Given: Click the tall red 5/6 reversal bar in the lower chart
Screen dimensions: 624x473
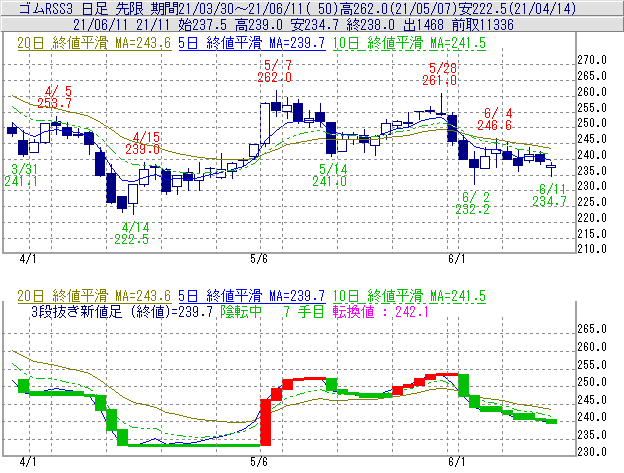Looking at the screenshot, I should pyautogui.click(x=265, y=422).
